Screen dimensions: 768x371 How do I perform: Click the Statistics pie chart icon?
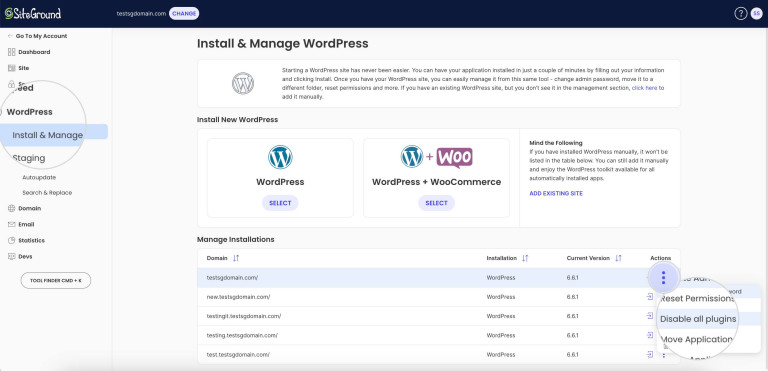[x=12, y=241]
